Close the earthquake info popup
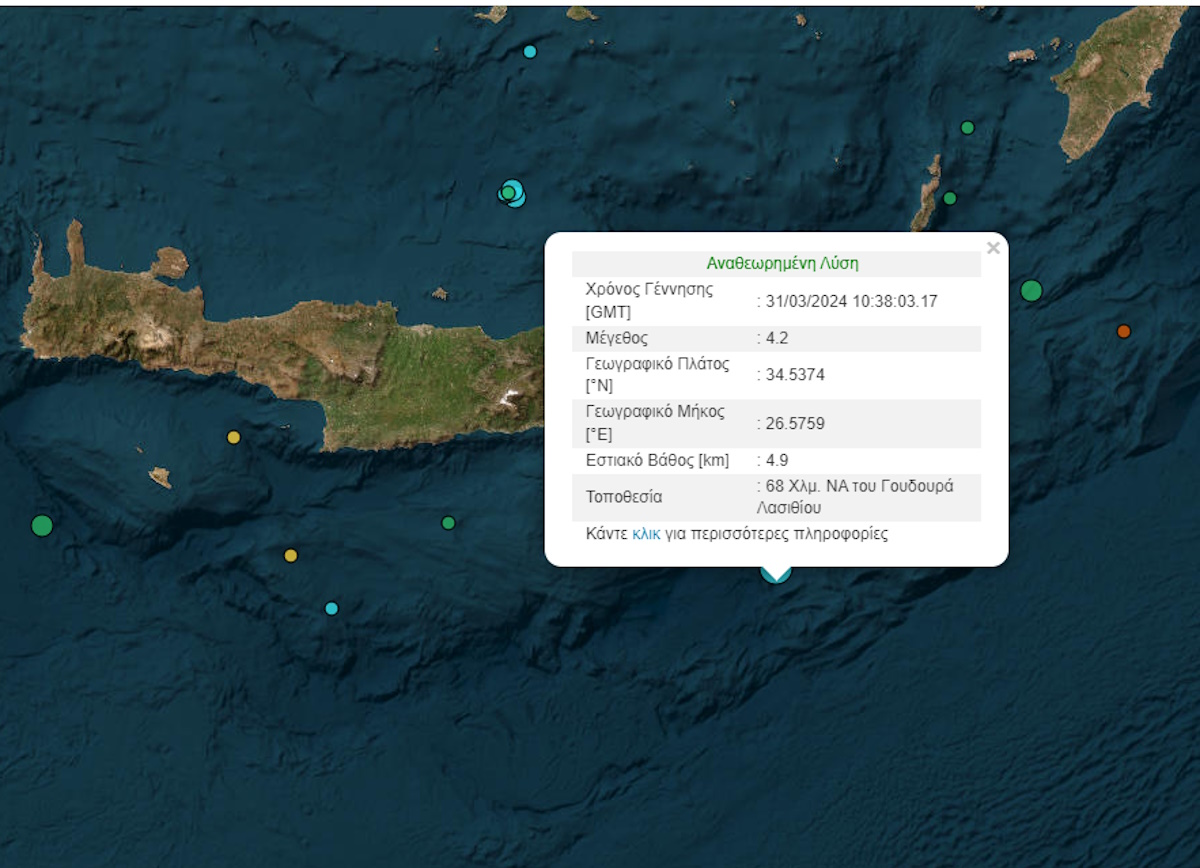 pyautogui.click(x=993, y=248)
